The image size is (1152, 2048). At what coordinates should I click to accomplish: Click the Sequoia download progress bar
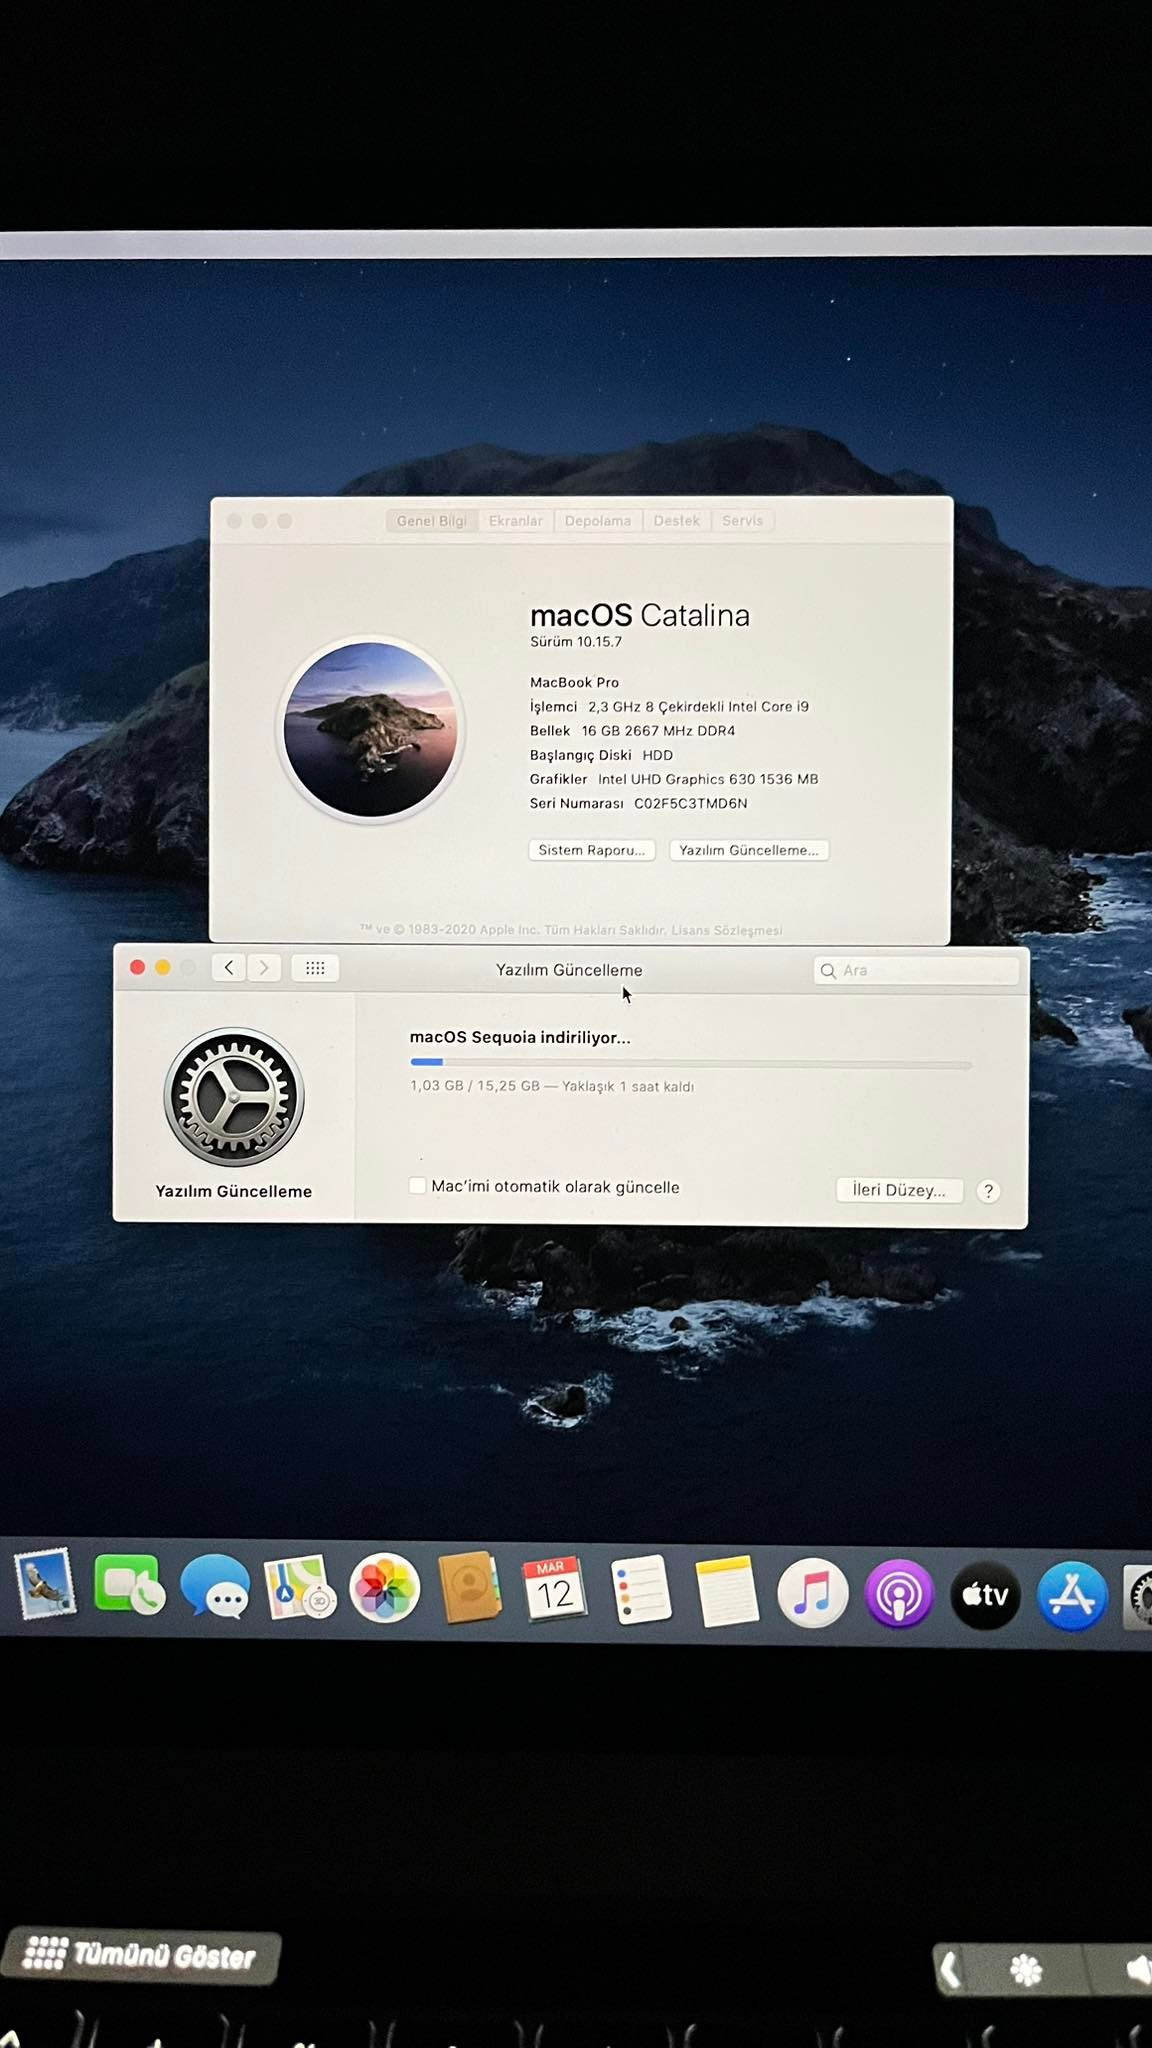coord(691,1062)
